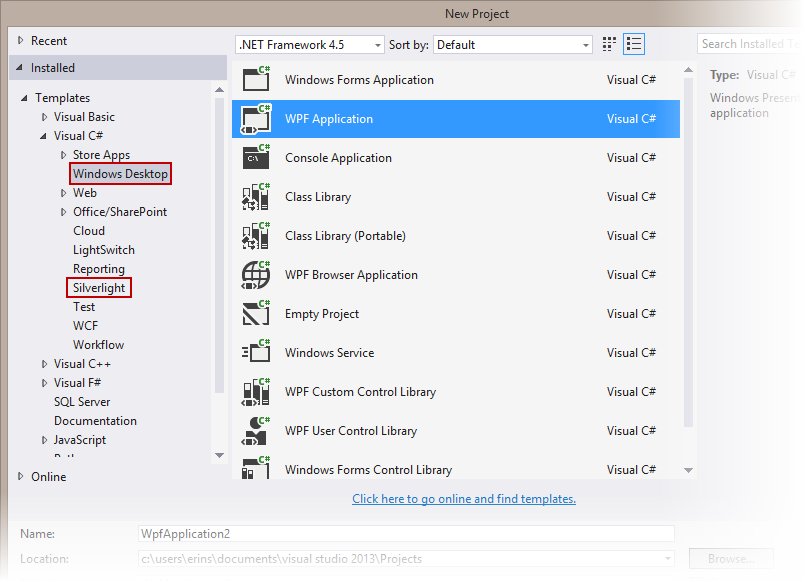805x582 pixels.
Task: Click the Search Installed Templates box
Action: pyautogui.click(x=748, y=44)
